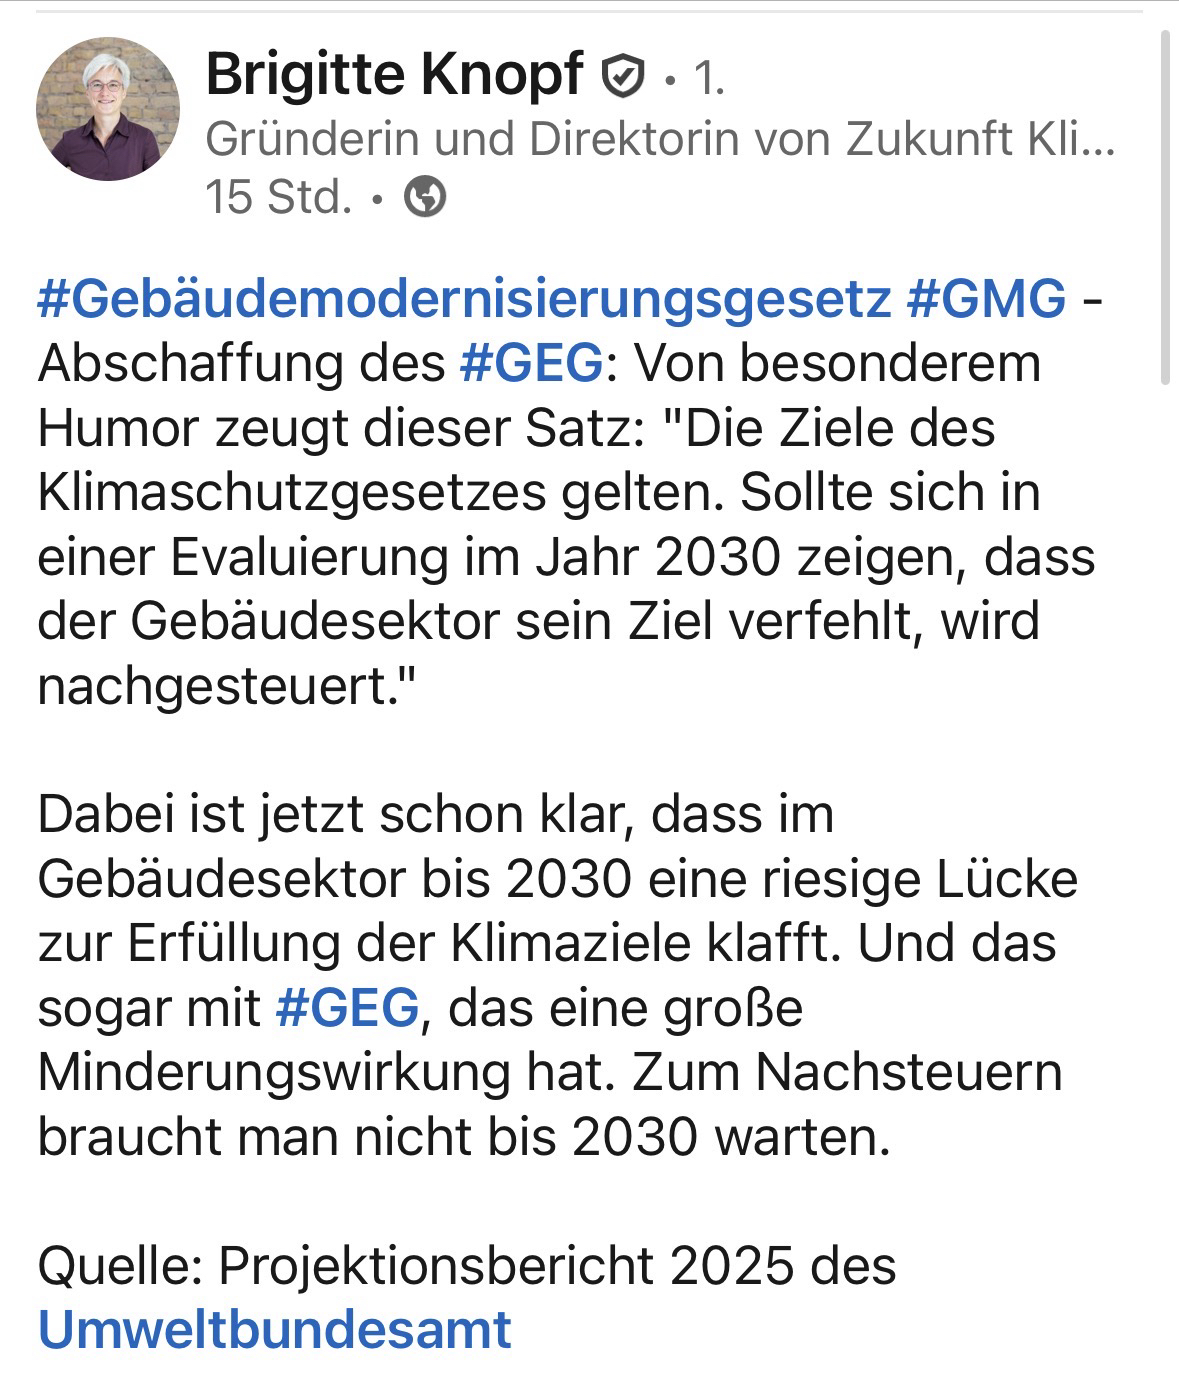1179x1382 pixels.
Task: Click the headline "Gründerin und Direktorin von Zukunft"
Action: 659,139
